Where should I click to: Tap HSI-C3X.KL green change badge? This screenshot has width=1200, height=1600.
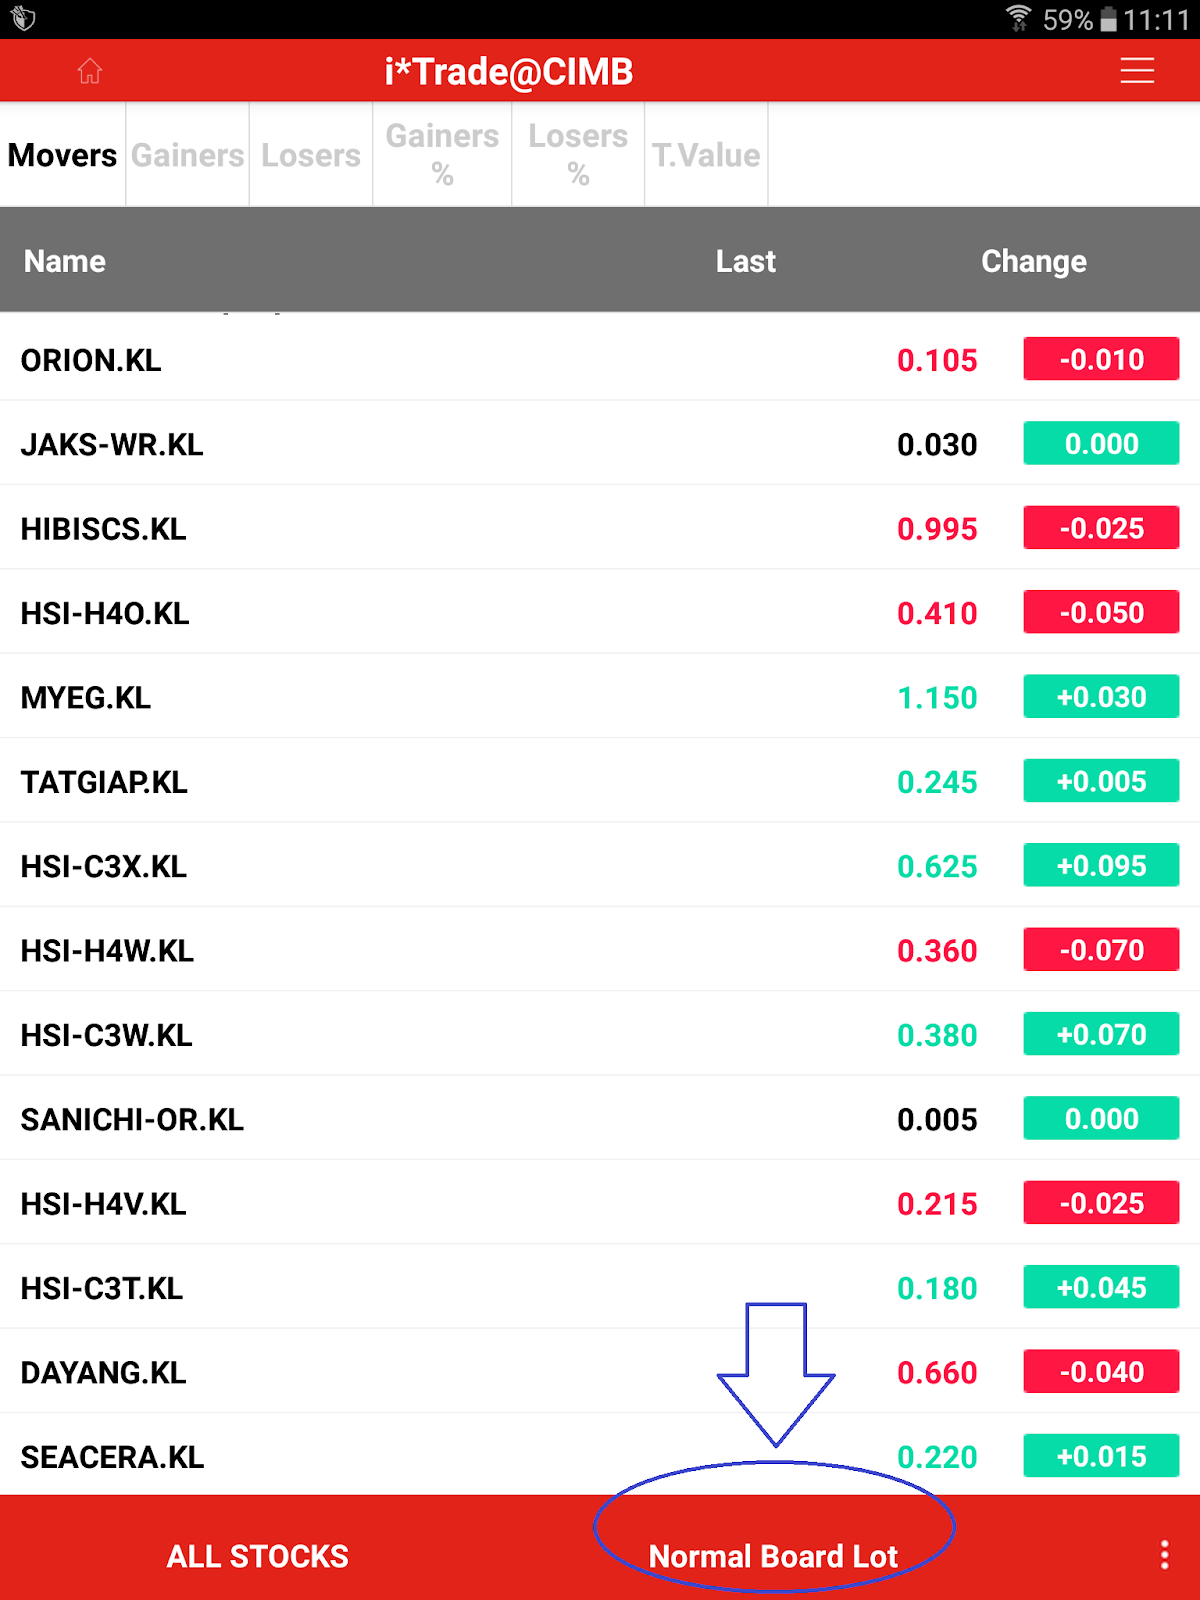pos(1101,866)
